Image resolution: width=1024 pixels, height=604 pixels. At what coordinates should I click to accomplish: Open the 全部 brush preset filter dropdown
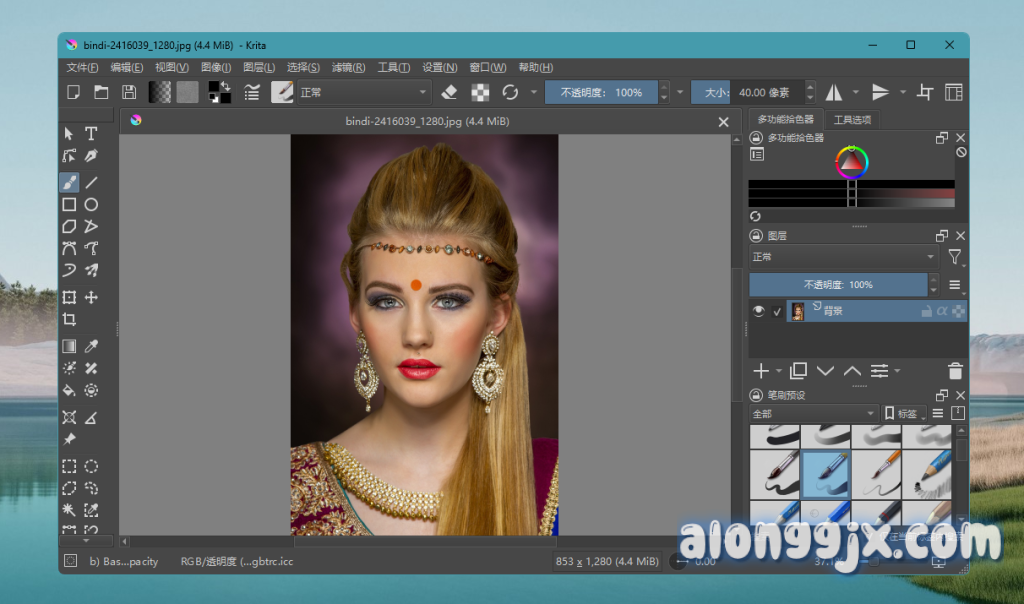[813, 413]
